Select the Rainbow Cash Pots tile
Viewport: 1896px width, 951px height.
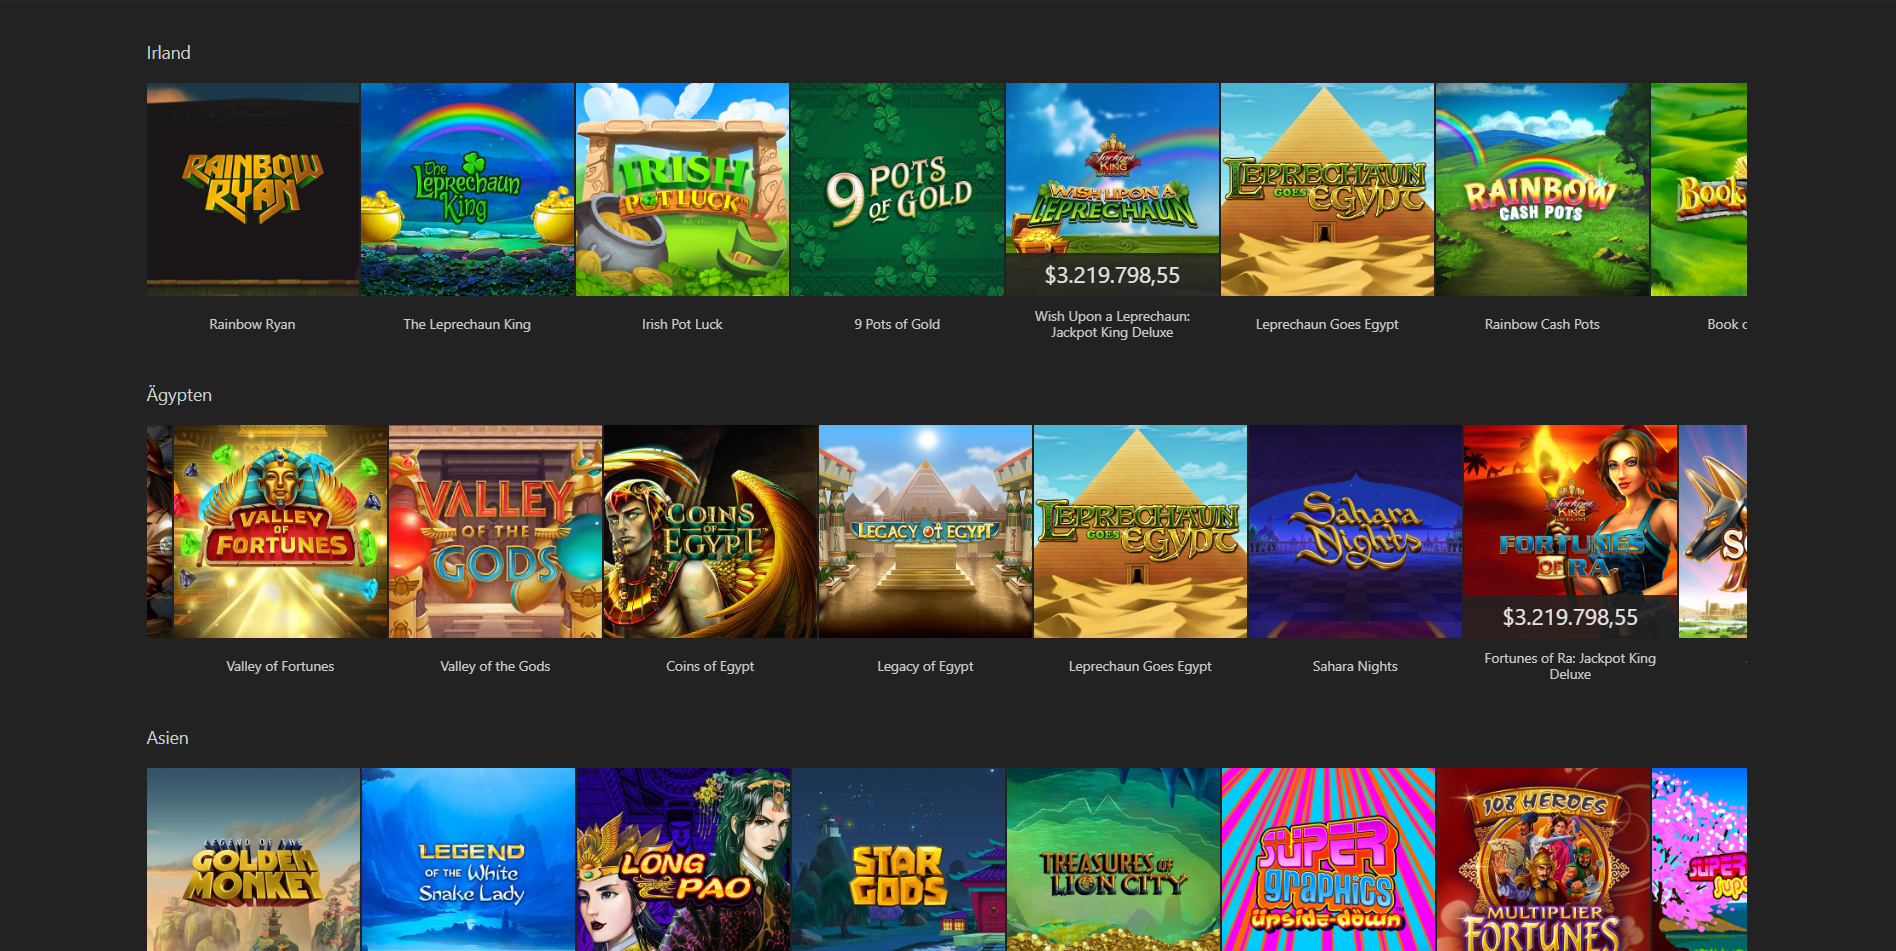1541,189
